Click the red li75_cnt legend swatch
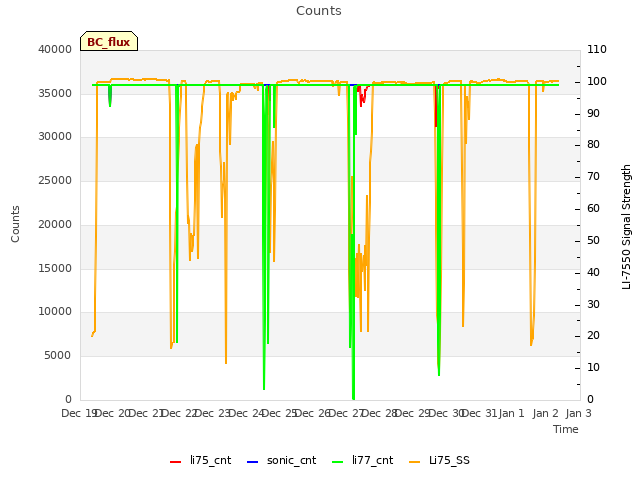Viewport: 640px width, 480px height. (x=176, y=462)
